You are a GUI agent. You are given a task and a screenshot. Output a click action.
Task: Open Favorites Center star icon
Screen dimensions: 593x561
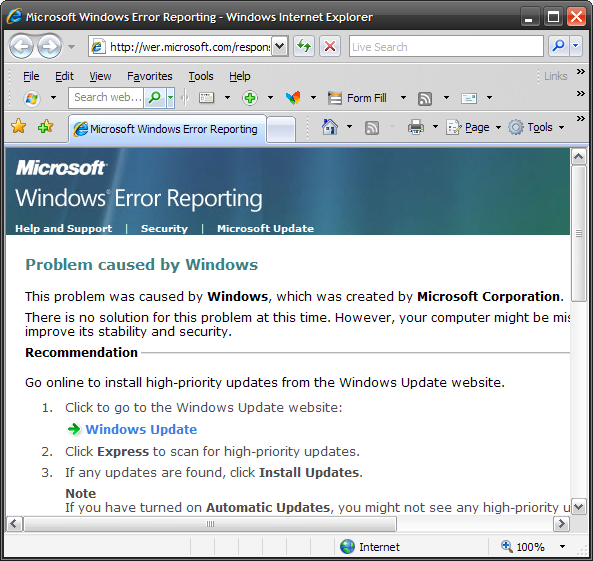[x=19, y=126]
